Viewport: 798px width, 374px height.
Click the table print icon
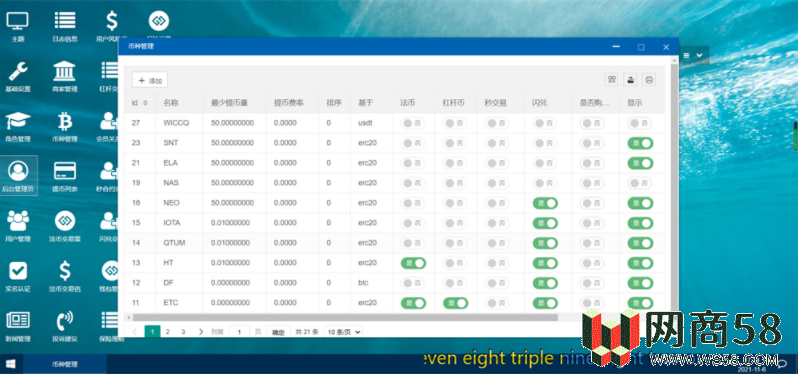coord(649,79)
